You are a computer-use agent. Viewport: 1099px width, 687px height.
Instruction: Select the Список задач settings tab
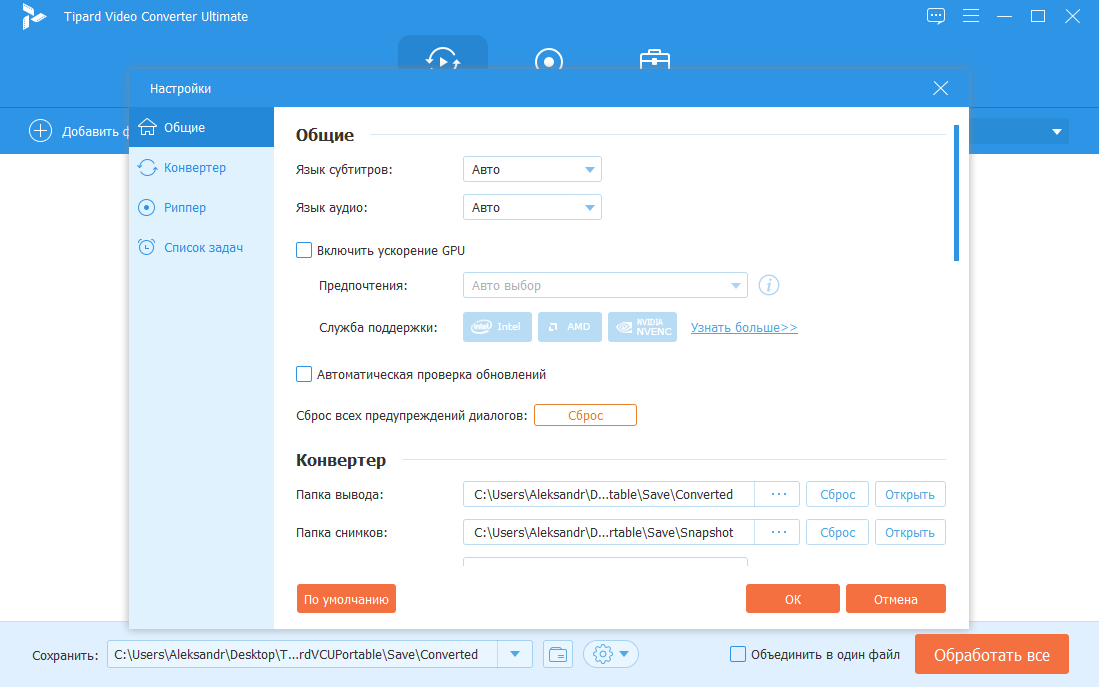click(x=203, y=247)
